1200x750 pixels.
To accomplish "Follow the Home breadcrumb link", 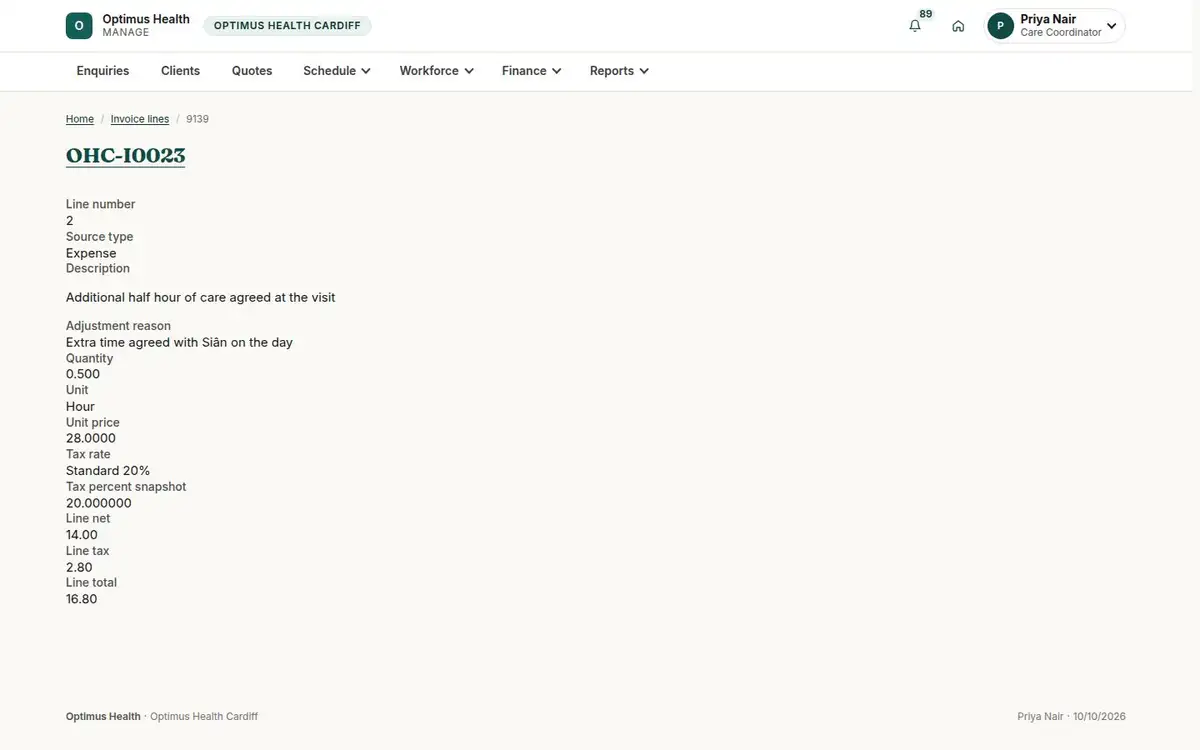I will click(80, 119).
